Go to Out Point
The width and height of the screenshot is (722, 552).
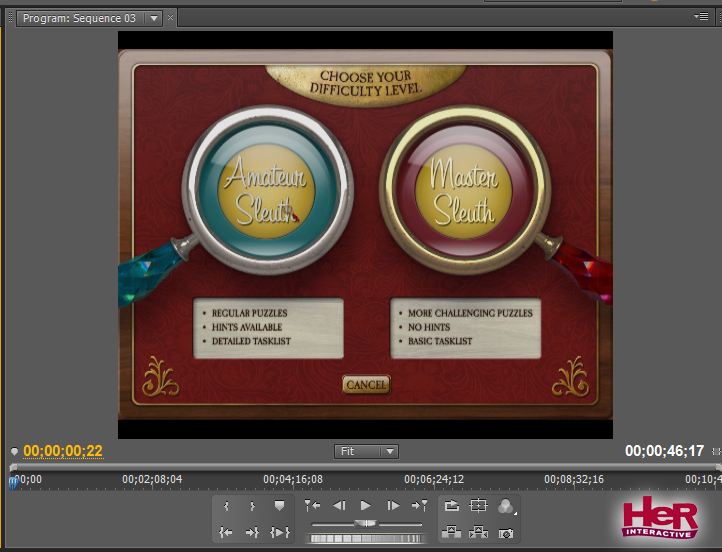point(252,533)
